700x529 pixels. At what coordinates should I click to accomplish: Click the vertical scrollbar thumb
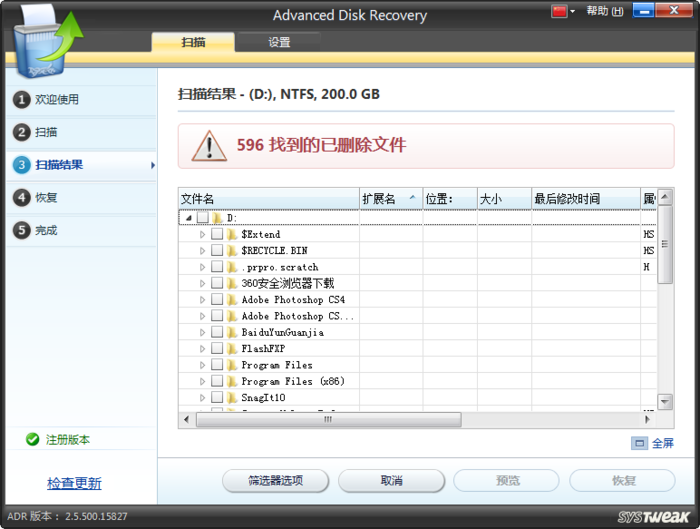(665, 244)
